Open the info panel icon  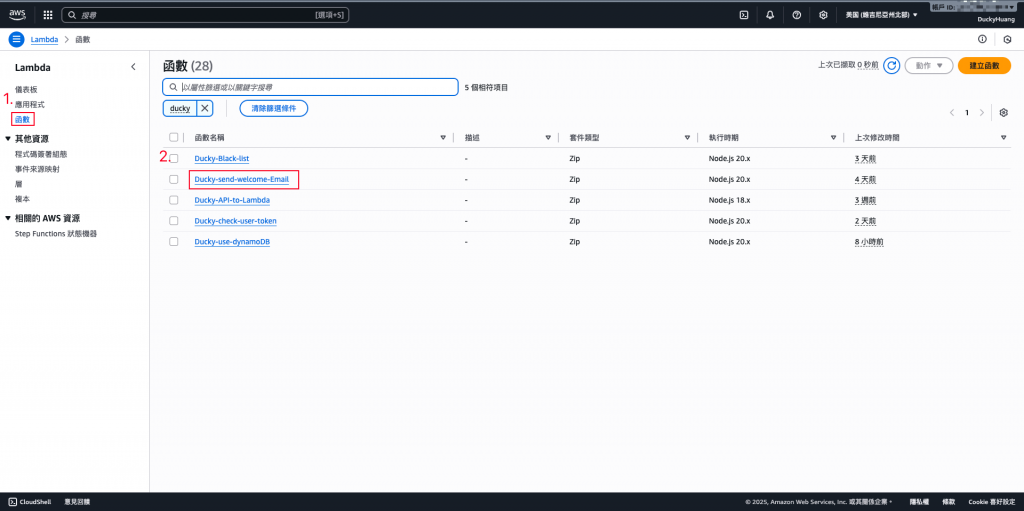click(982, 39)
